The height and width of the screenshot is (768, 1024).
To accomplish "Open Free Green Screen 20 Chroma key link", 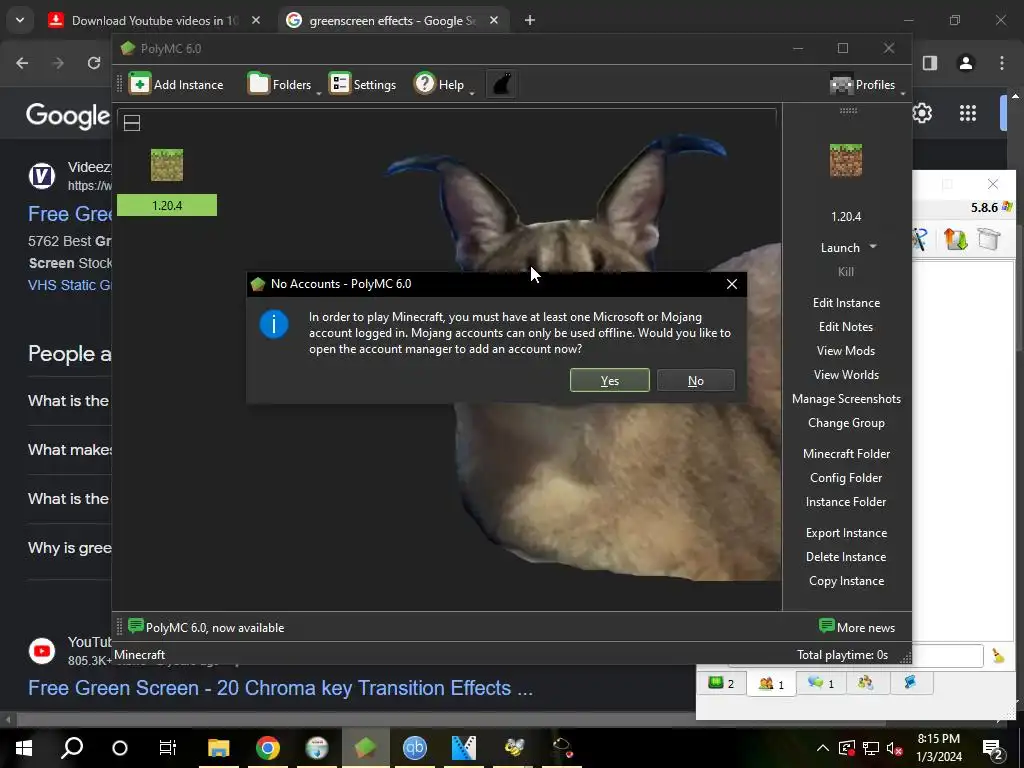I will coord(280,688).
